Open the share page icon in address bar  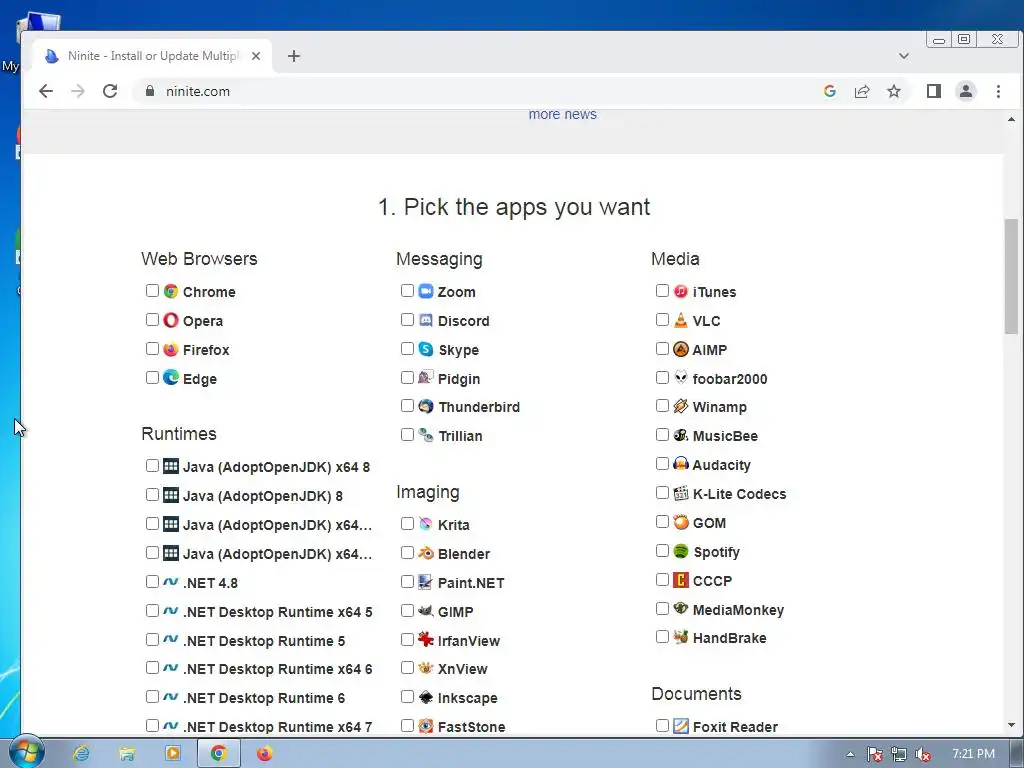[862, 91]
